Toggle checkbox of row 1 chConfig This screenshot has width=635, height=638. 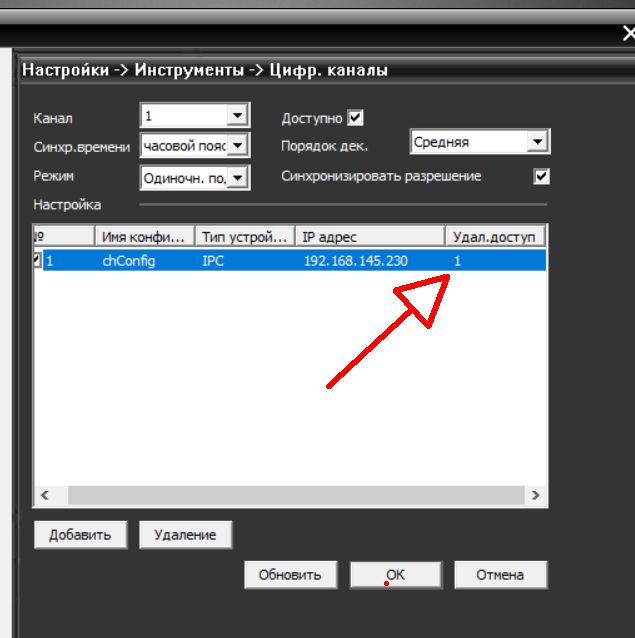[38, 260]
